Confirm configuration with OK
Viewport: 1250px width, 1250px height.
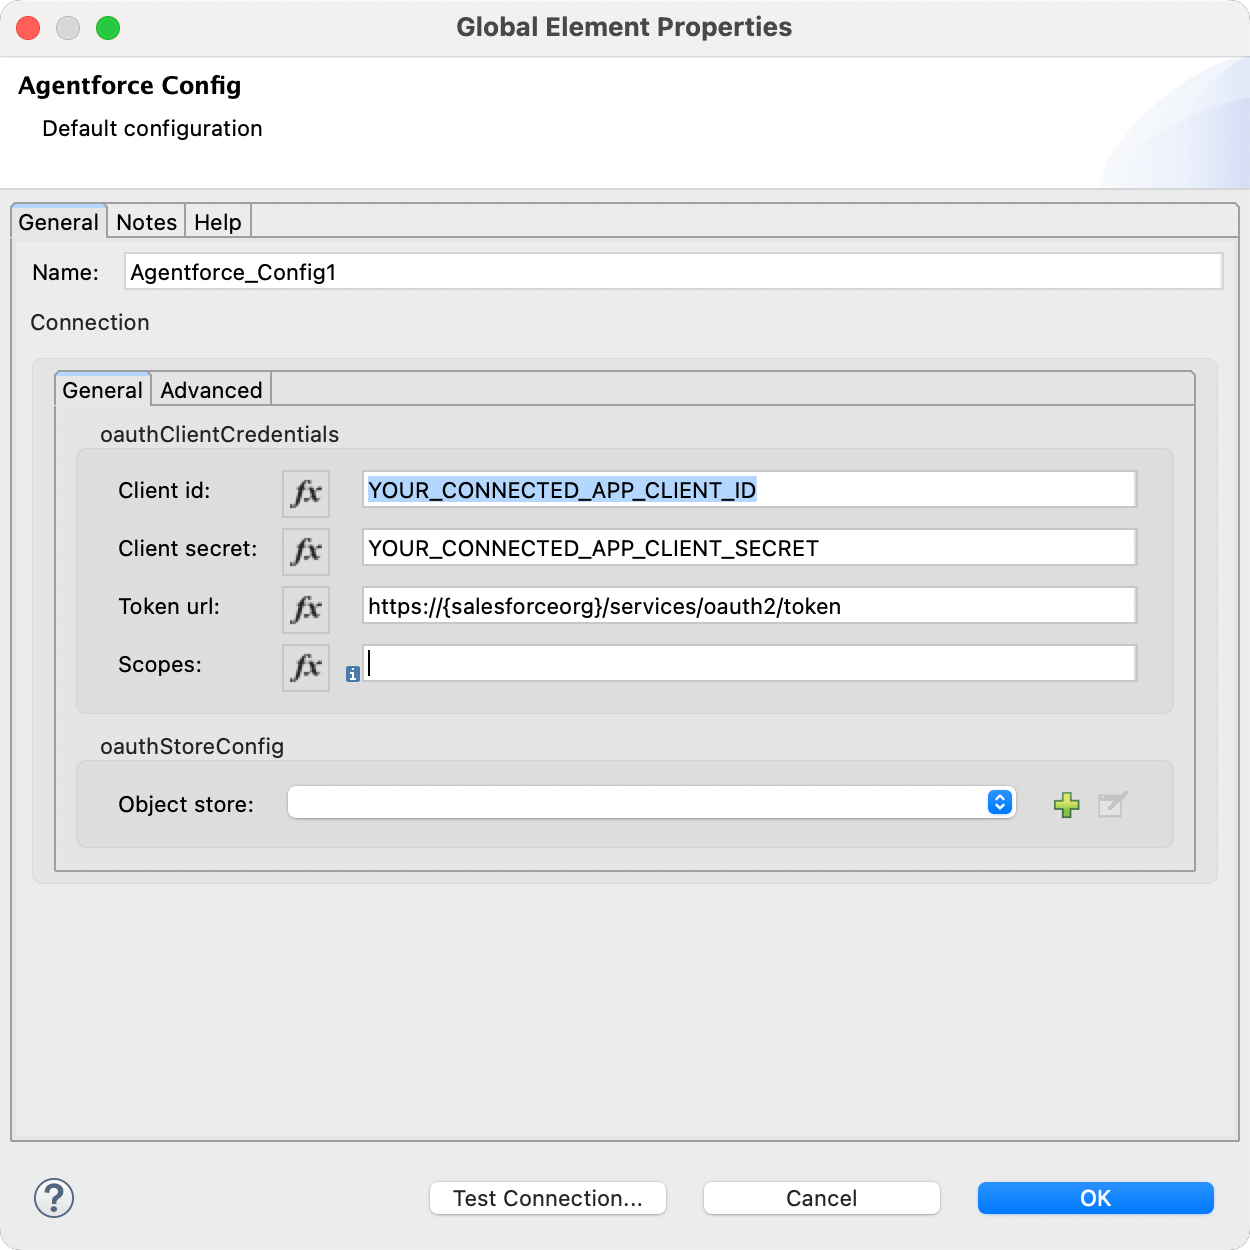pos(1096,1198)
